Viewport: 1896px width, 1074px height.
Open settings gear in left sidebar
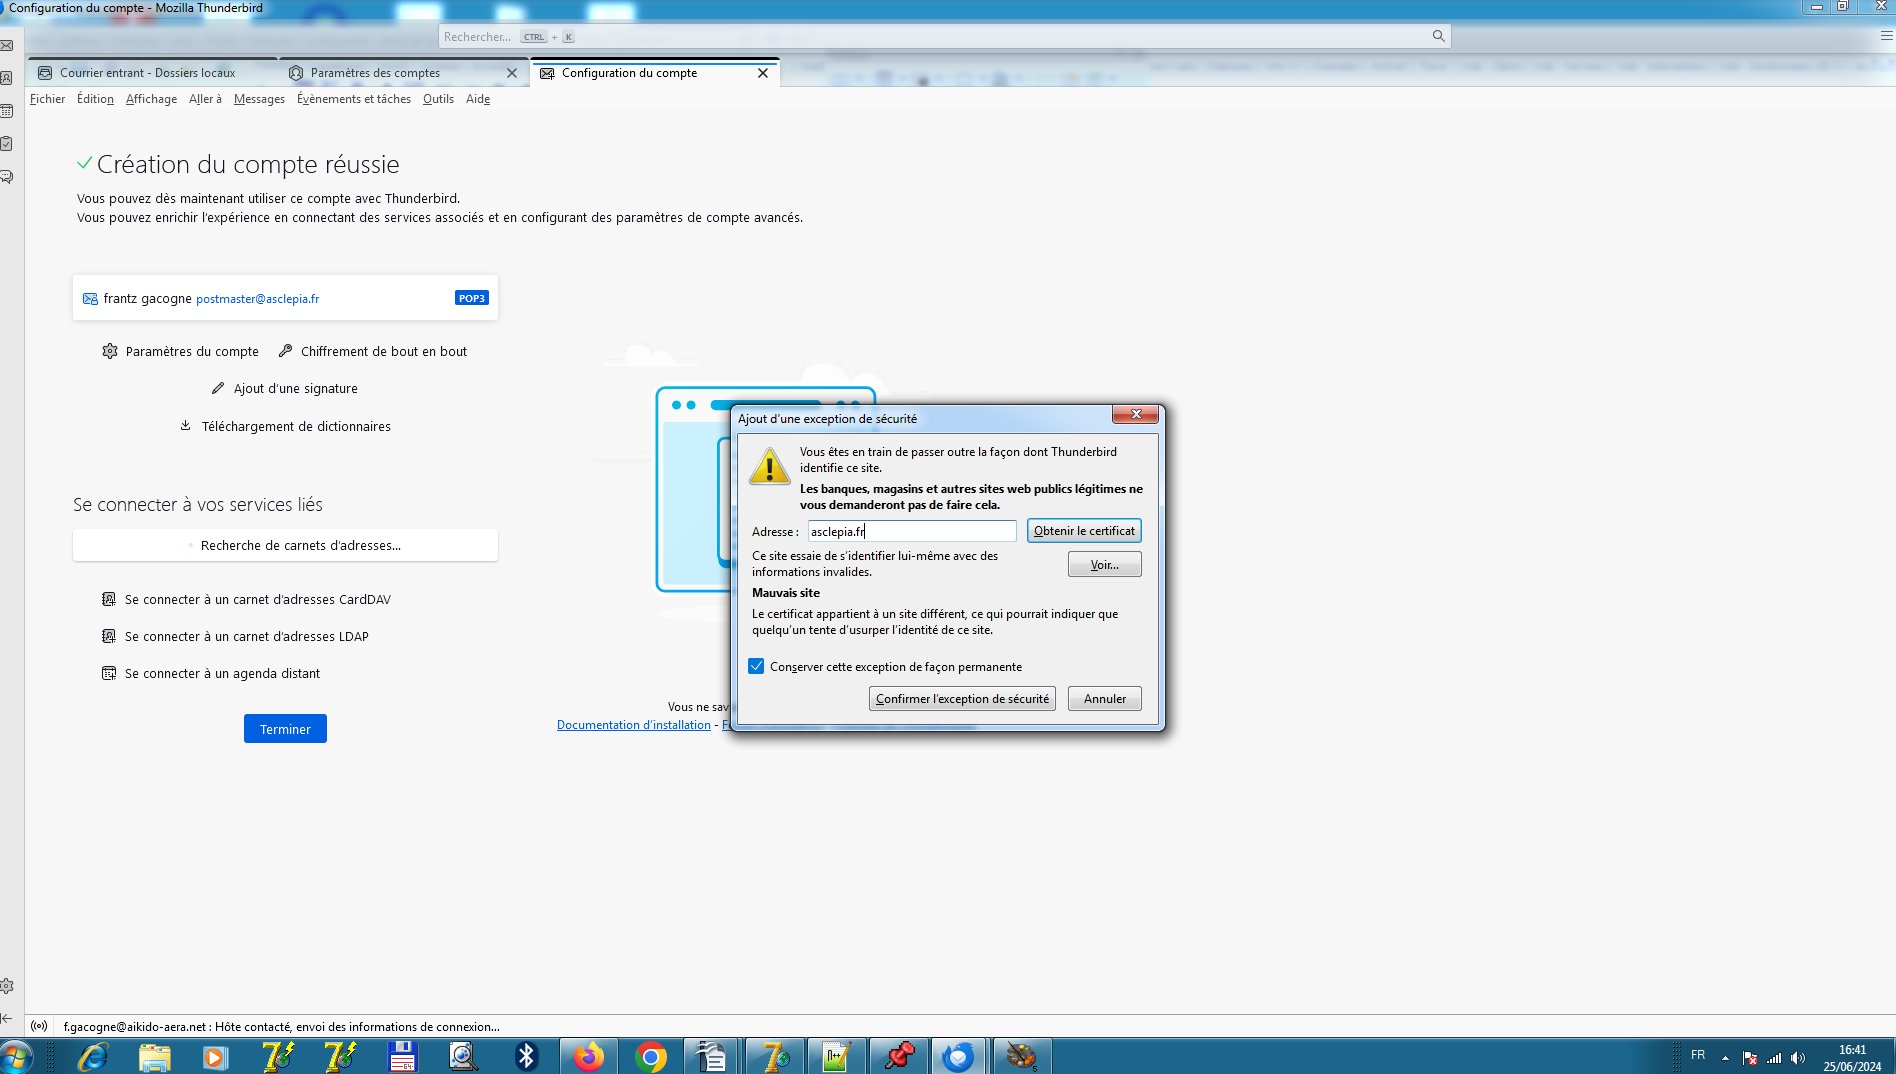tap(7, 986)
